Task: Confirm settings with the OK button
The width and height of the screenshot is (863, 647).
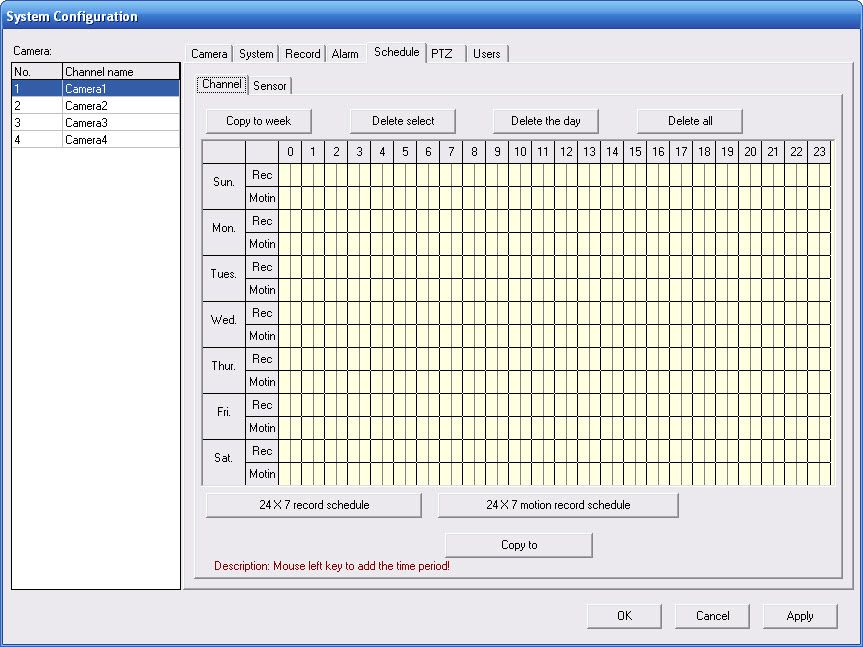Action: tap(624, 616)
